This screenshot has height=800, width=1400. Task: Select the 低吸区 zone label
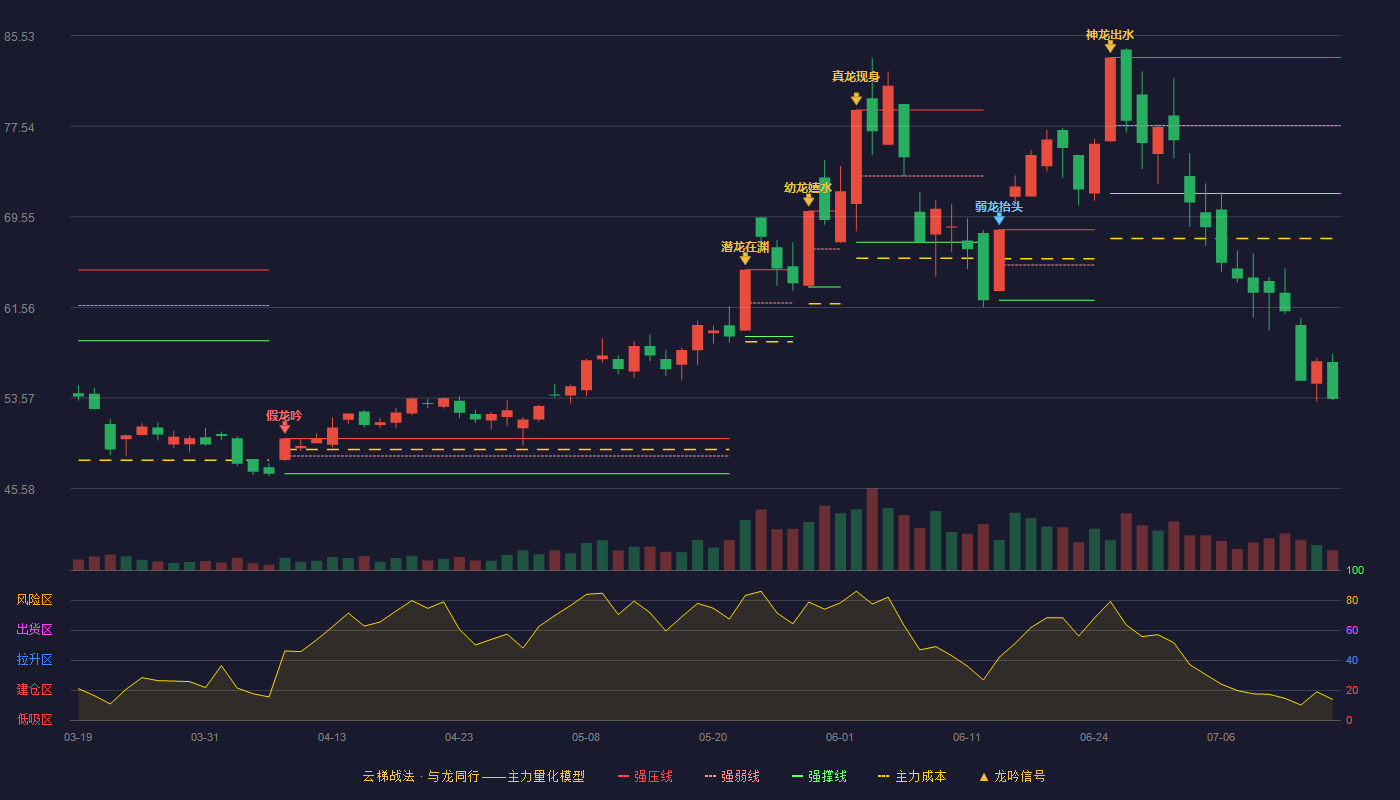click(34, 720)
